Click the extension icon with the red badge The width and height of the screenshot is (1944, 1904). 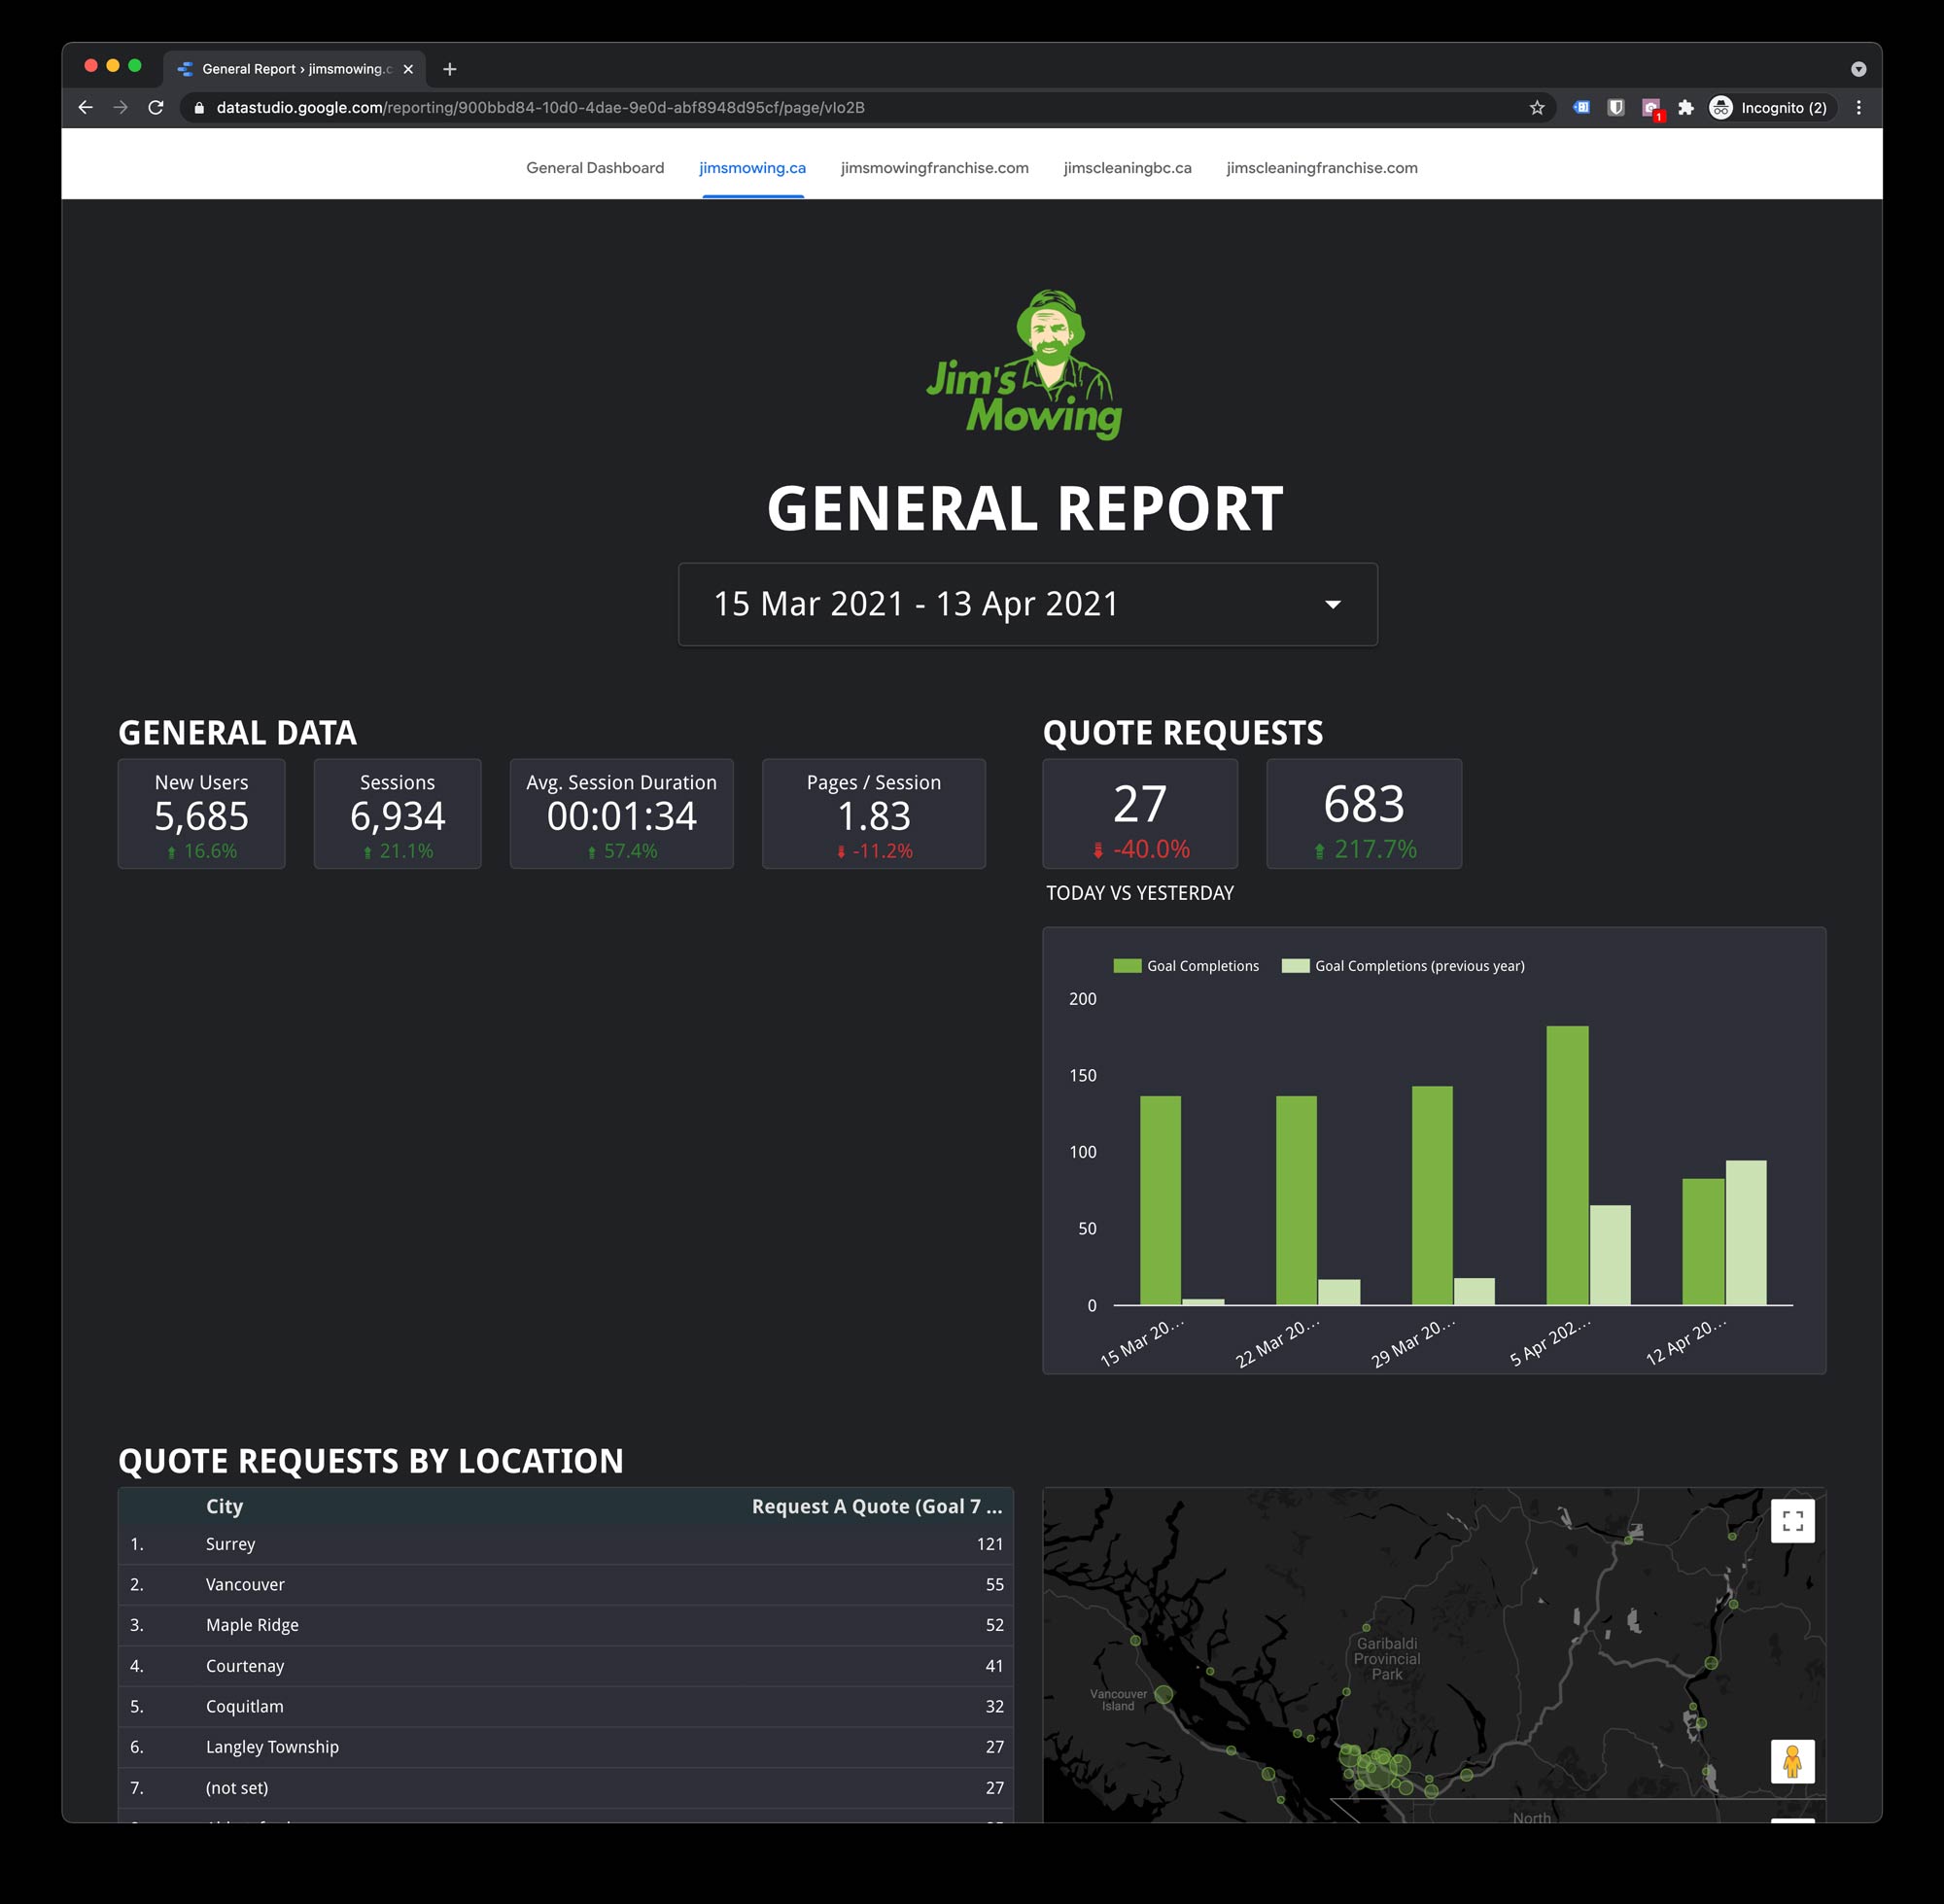pyautogui.click(x=1652, y=109)
